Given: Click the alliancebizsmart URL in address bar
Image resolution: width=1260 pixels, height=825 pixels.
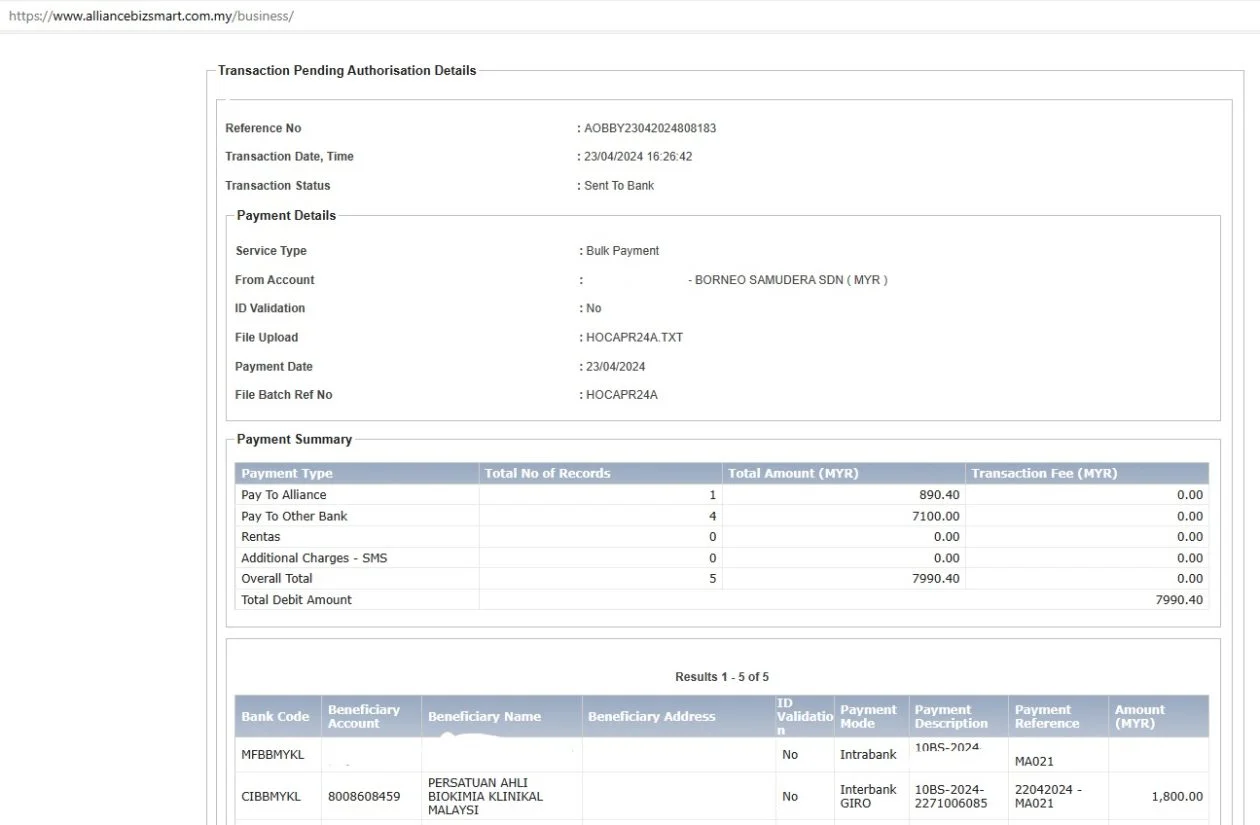Looking at the screenshot, I should click(x=151, y=17).
